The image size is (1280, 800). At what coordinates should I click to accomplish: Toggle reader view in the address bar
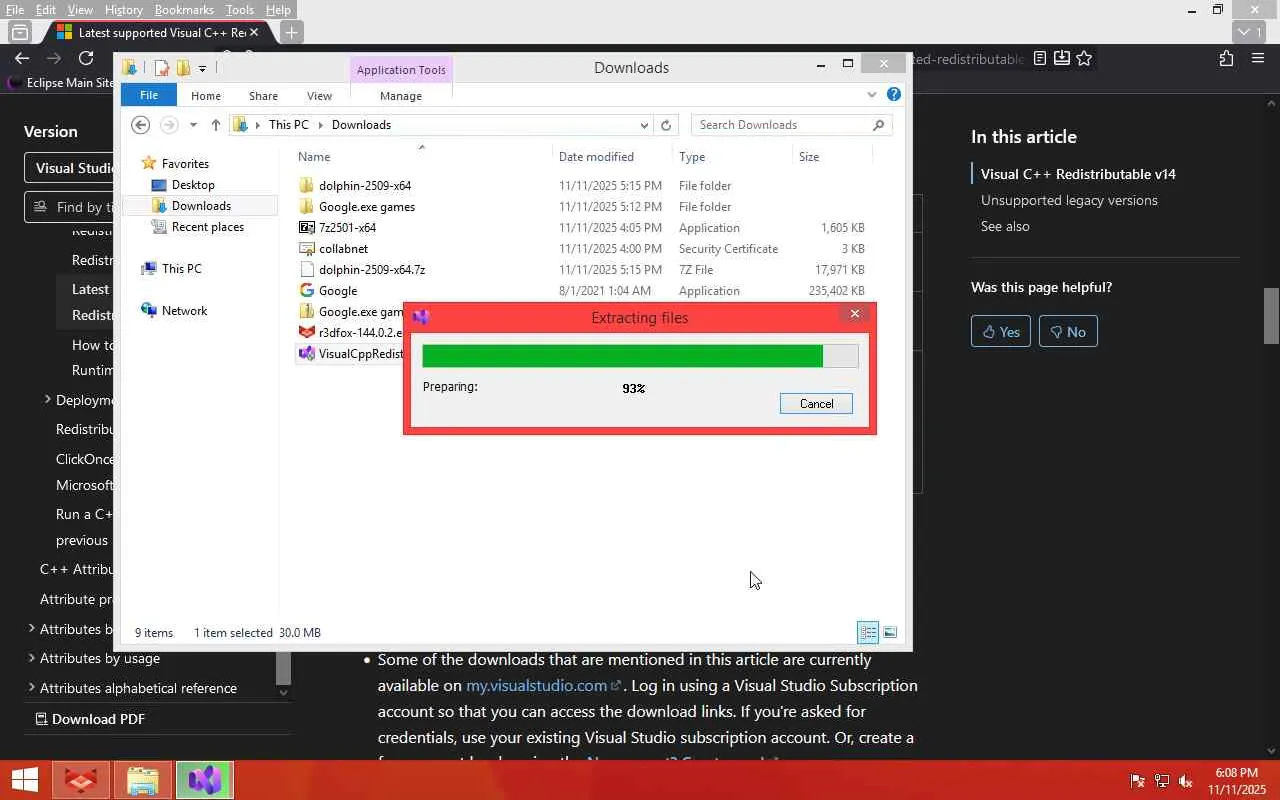click(x=1040, y=59)
